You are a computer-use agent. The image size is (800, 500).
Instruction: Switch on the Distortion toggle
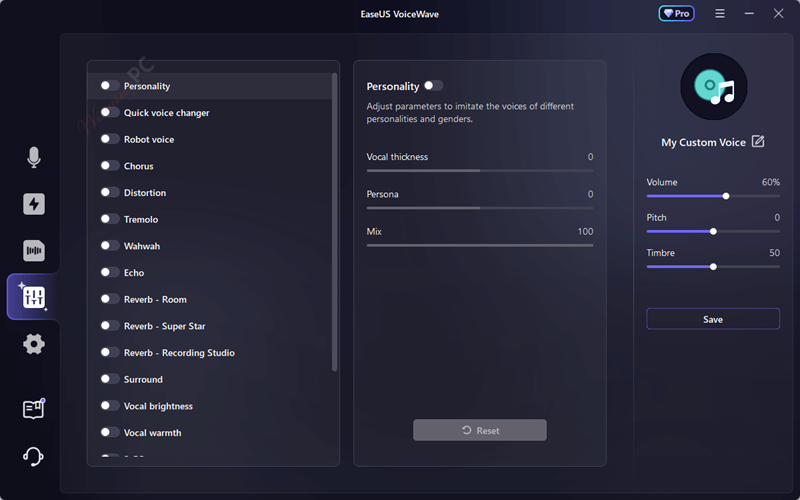click(110, 192)
